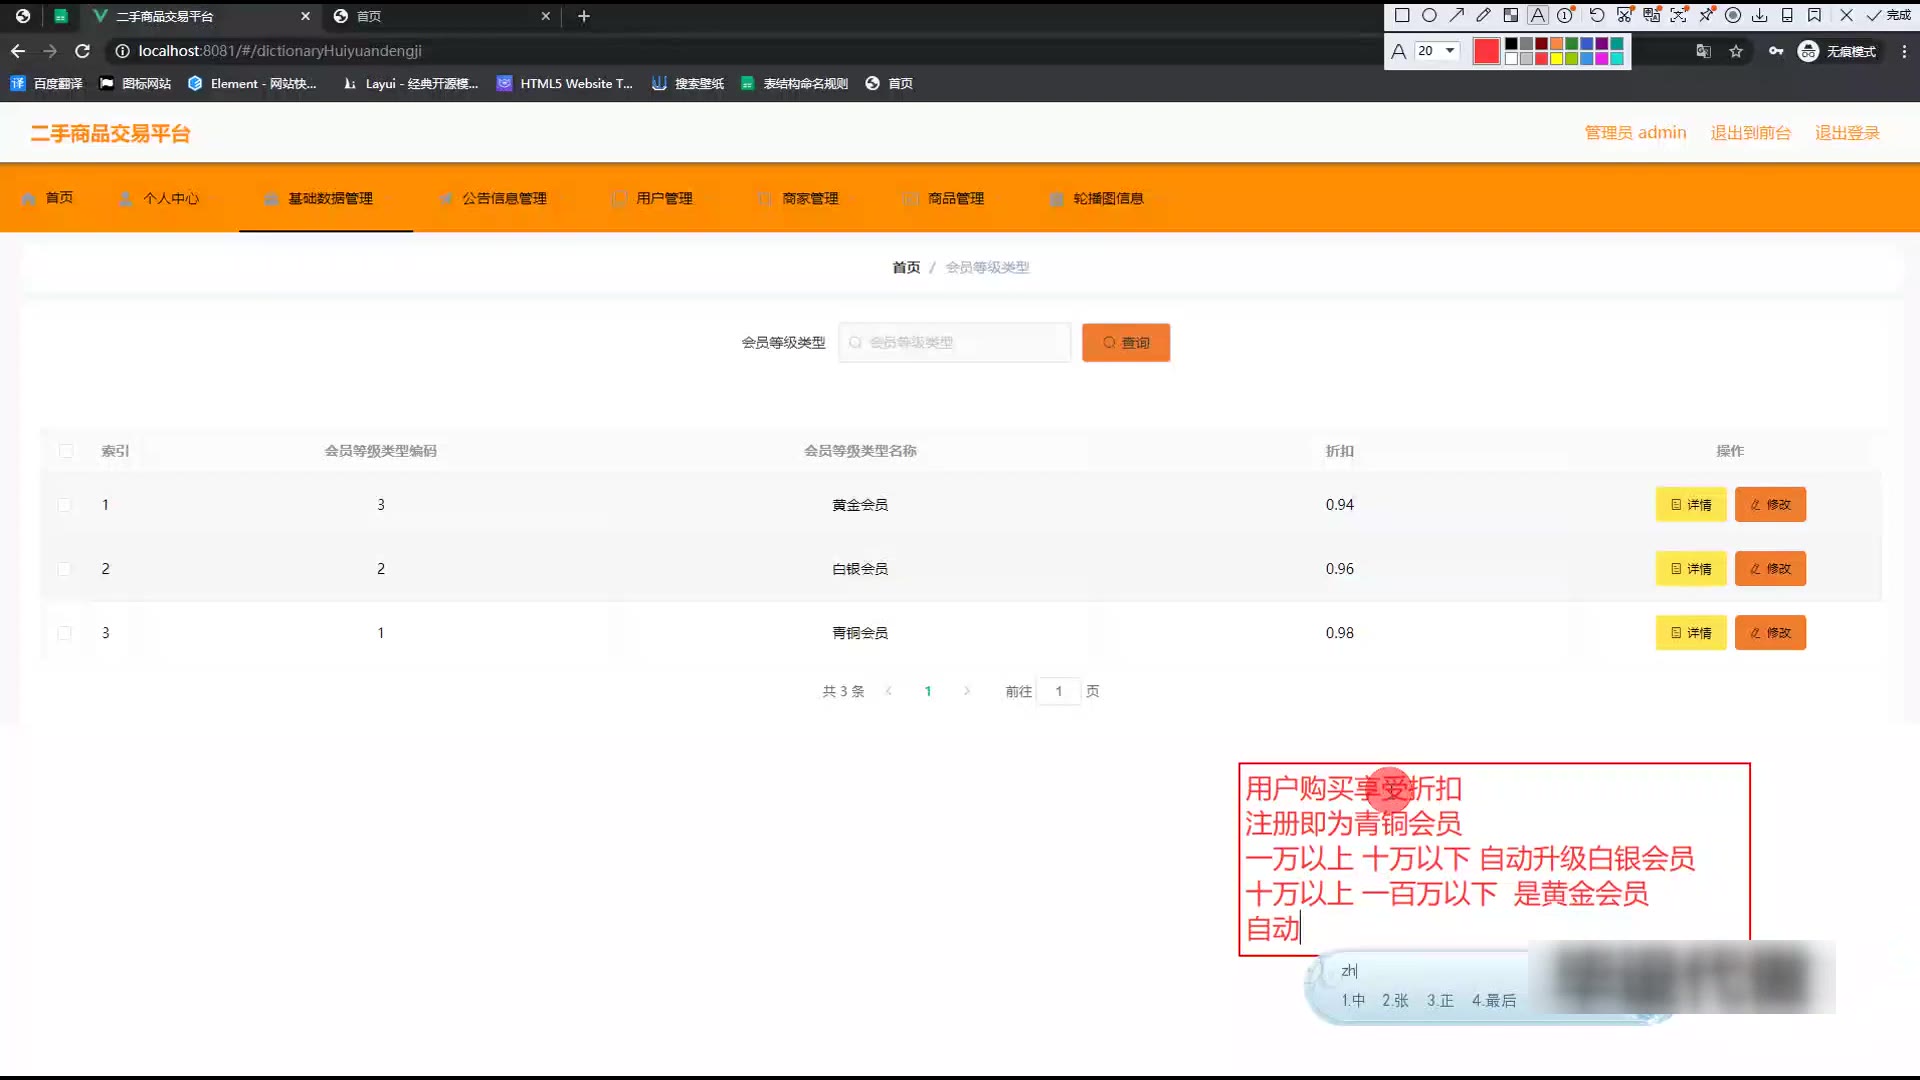This screenshot has width=1920, height=1080.
Task: Open the font size 20 dropdown
Action: [x=1450, y=51]
